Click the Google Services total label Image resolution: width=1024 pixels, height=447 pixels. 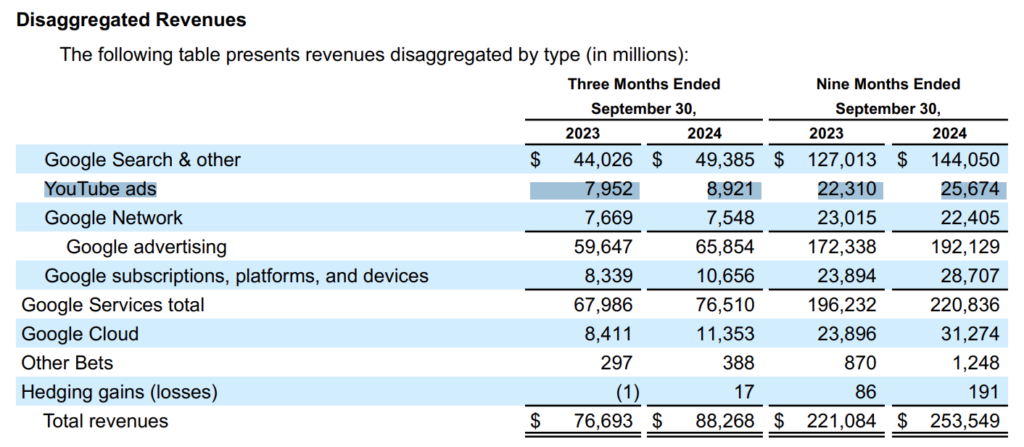113,304
